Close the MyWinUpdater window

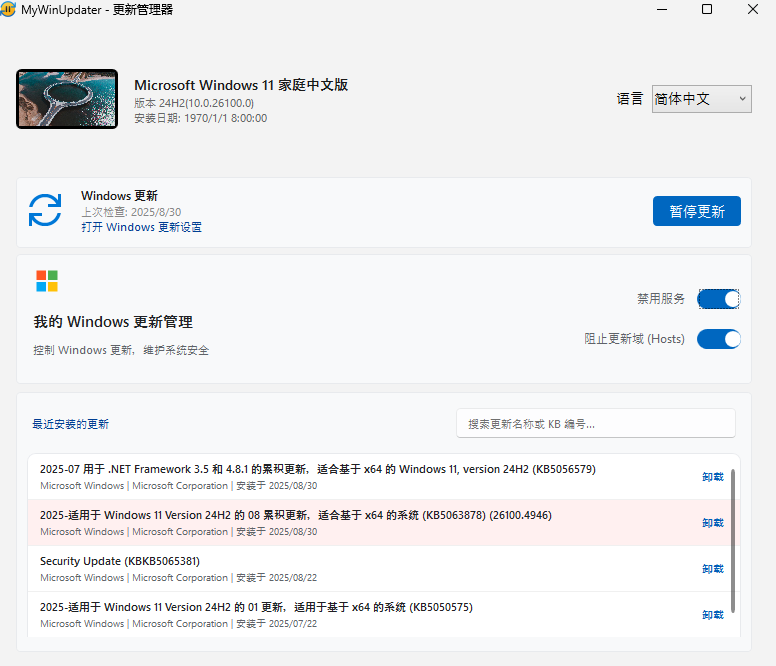[753, 9]
